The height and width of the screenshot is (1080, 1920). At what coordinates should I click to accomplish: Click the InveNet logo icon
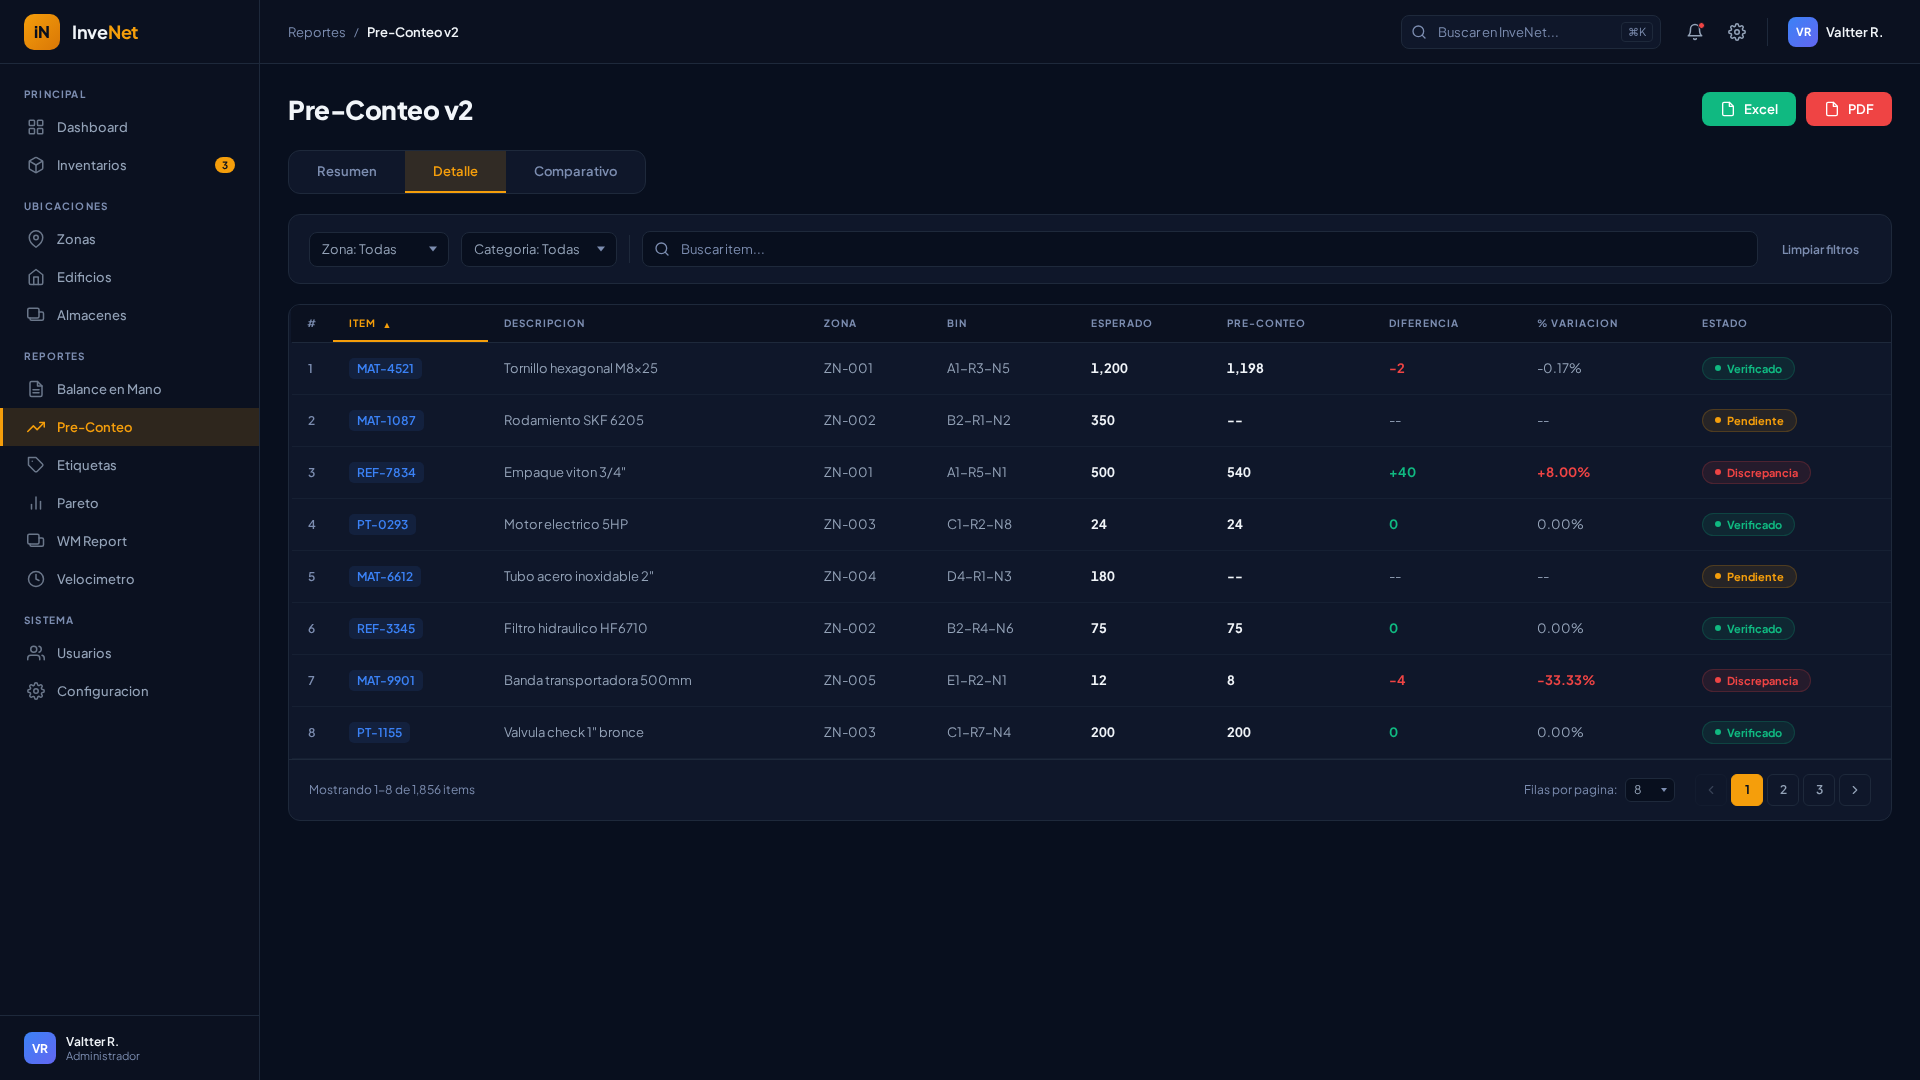point(42,32)
